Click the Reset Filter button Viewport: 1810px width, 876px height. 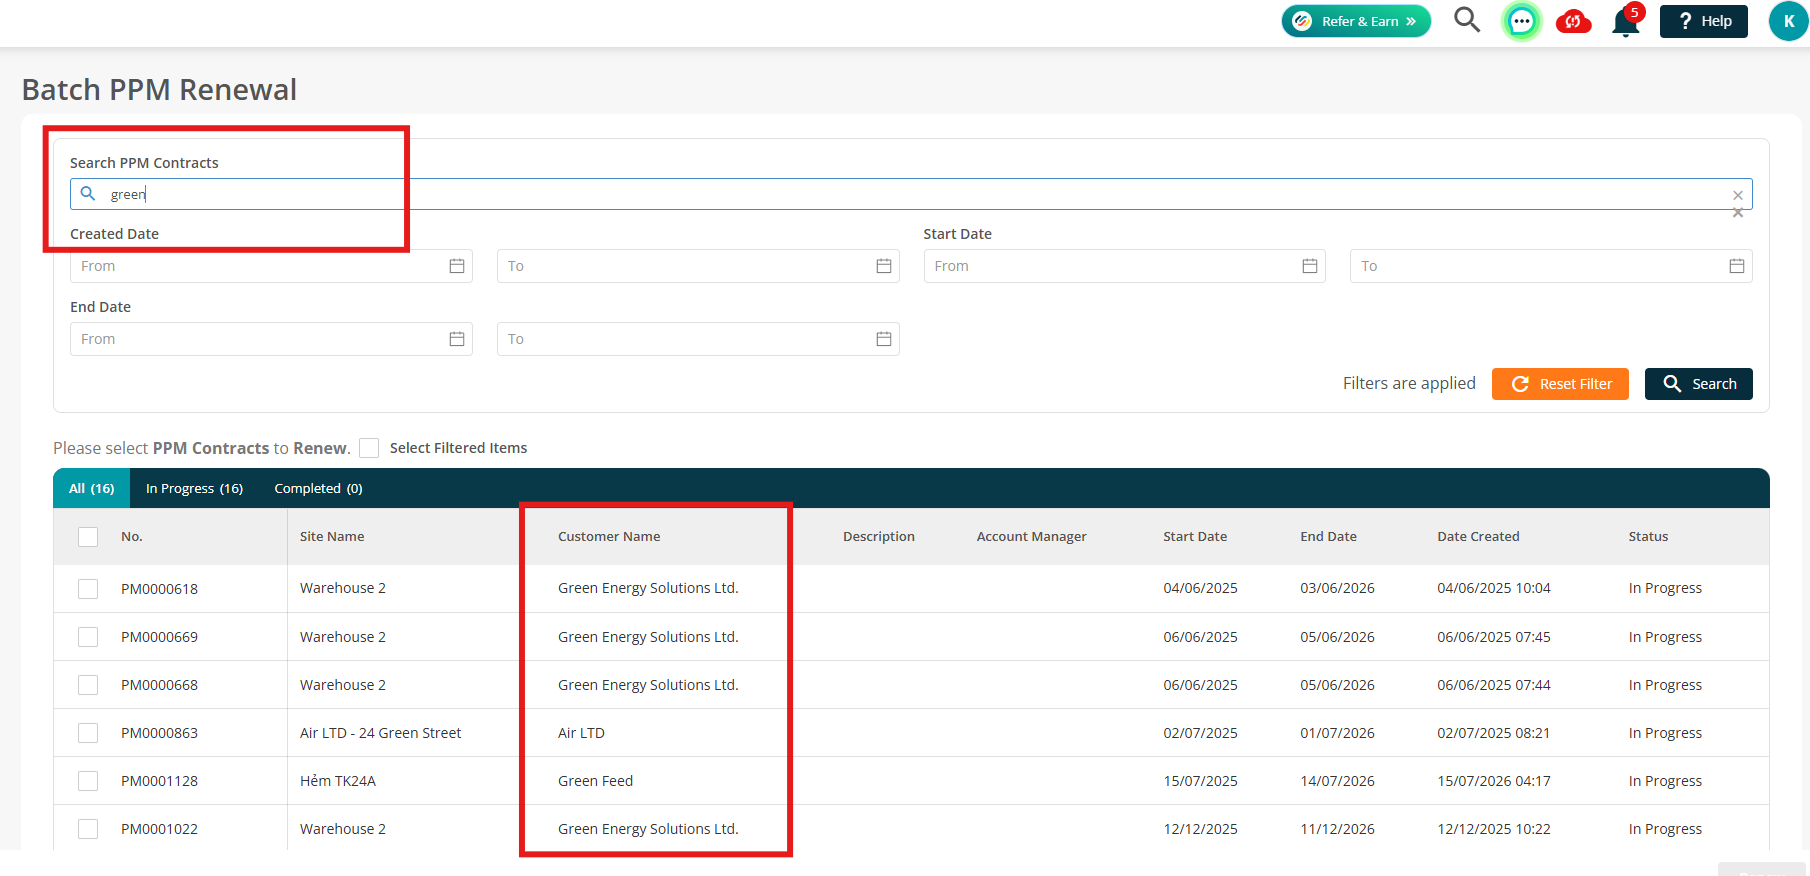coord(1560,384)
